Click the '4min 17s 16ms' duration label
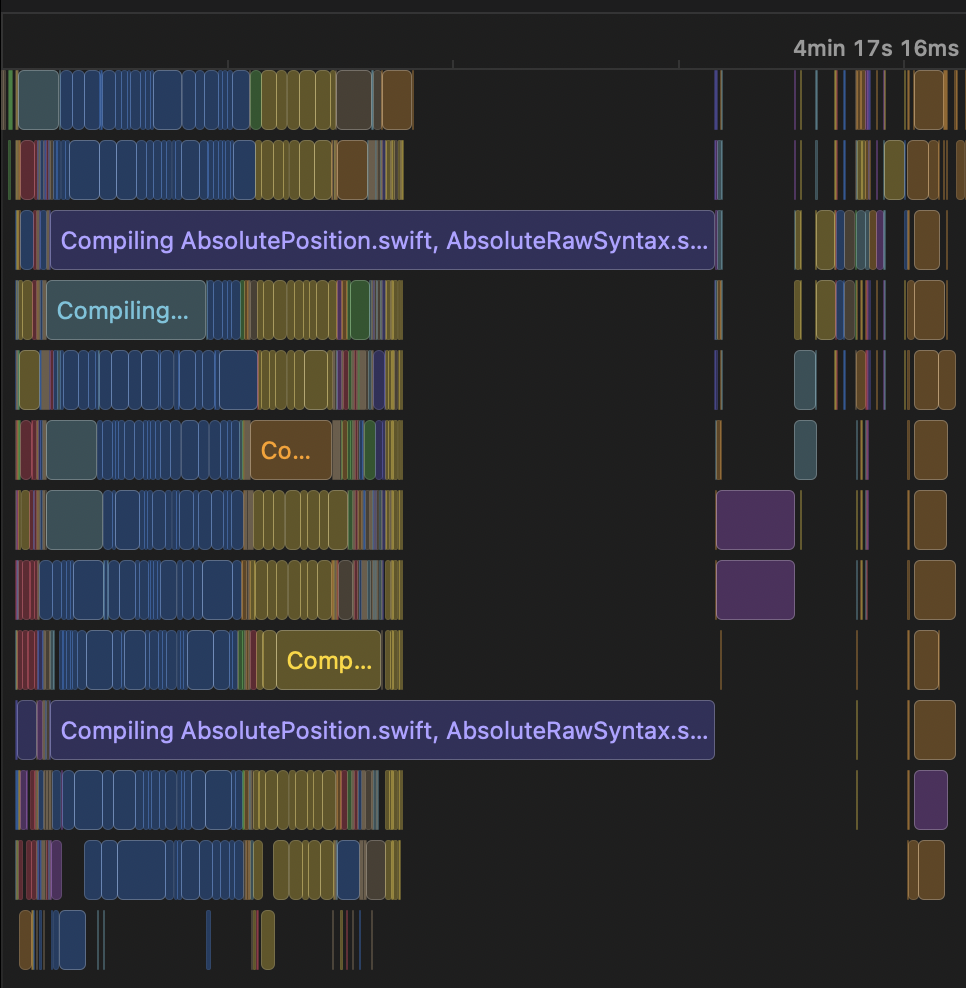 click(876, 48)
